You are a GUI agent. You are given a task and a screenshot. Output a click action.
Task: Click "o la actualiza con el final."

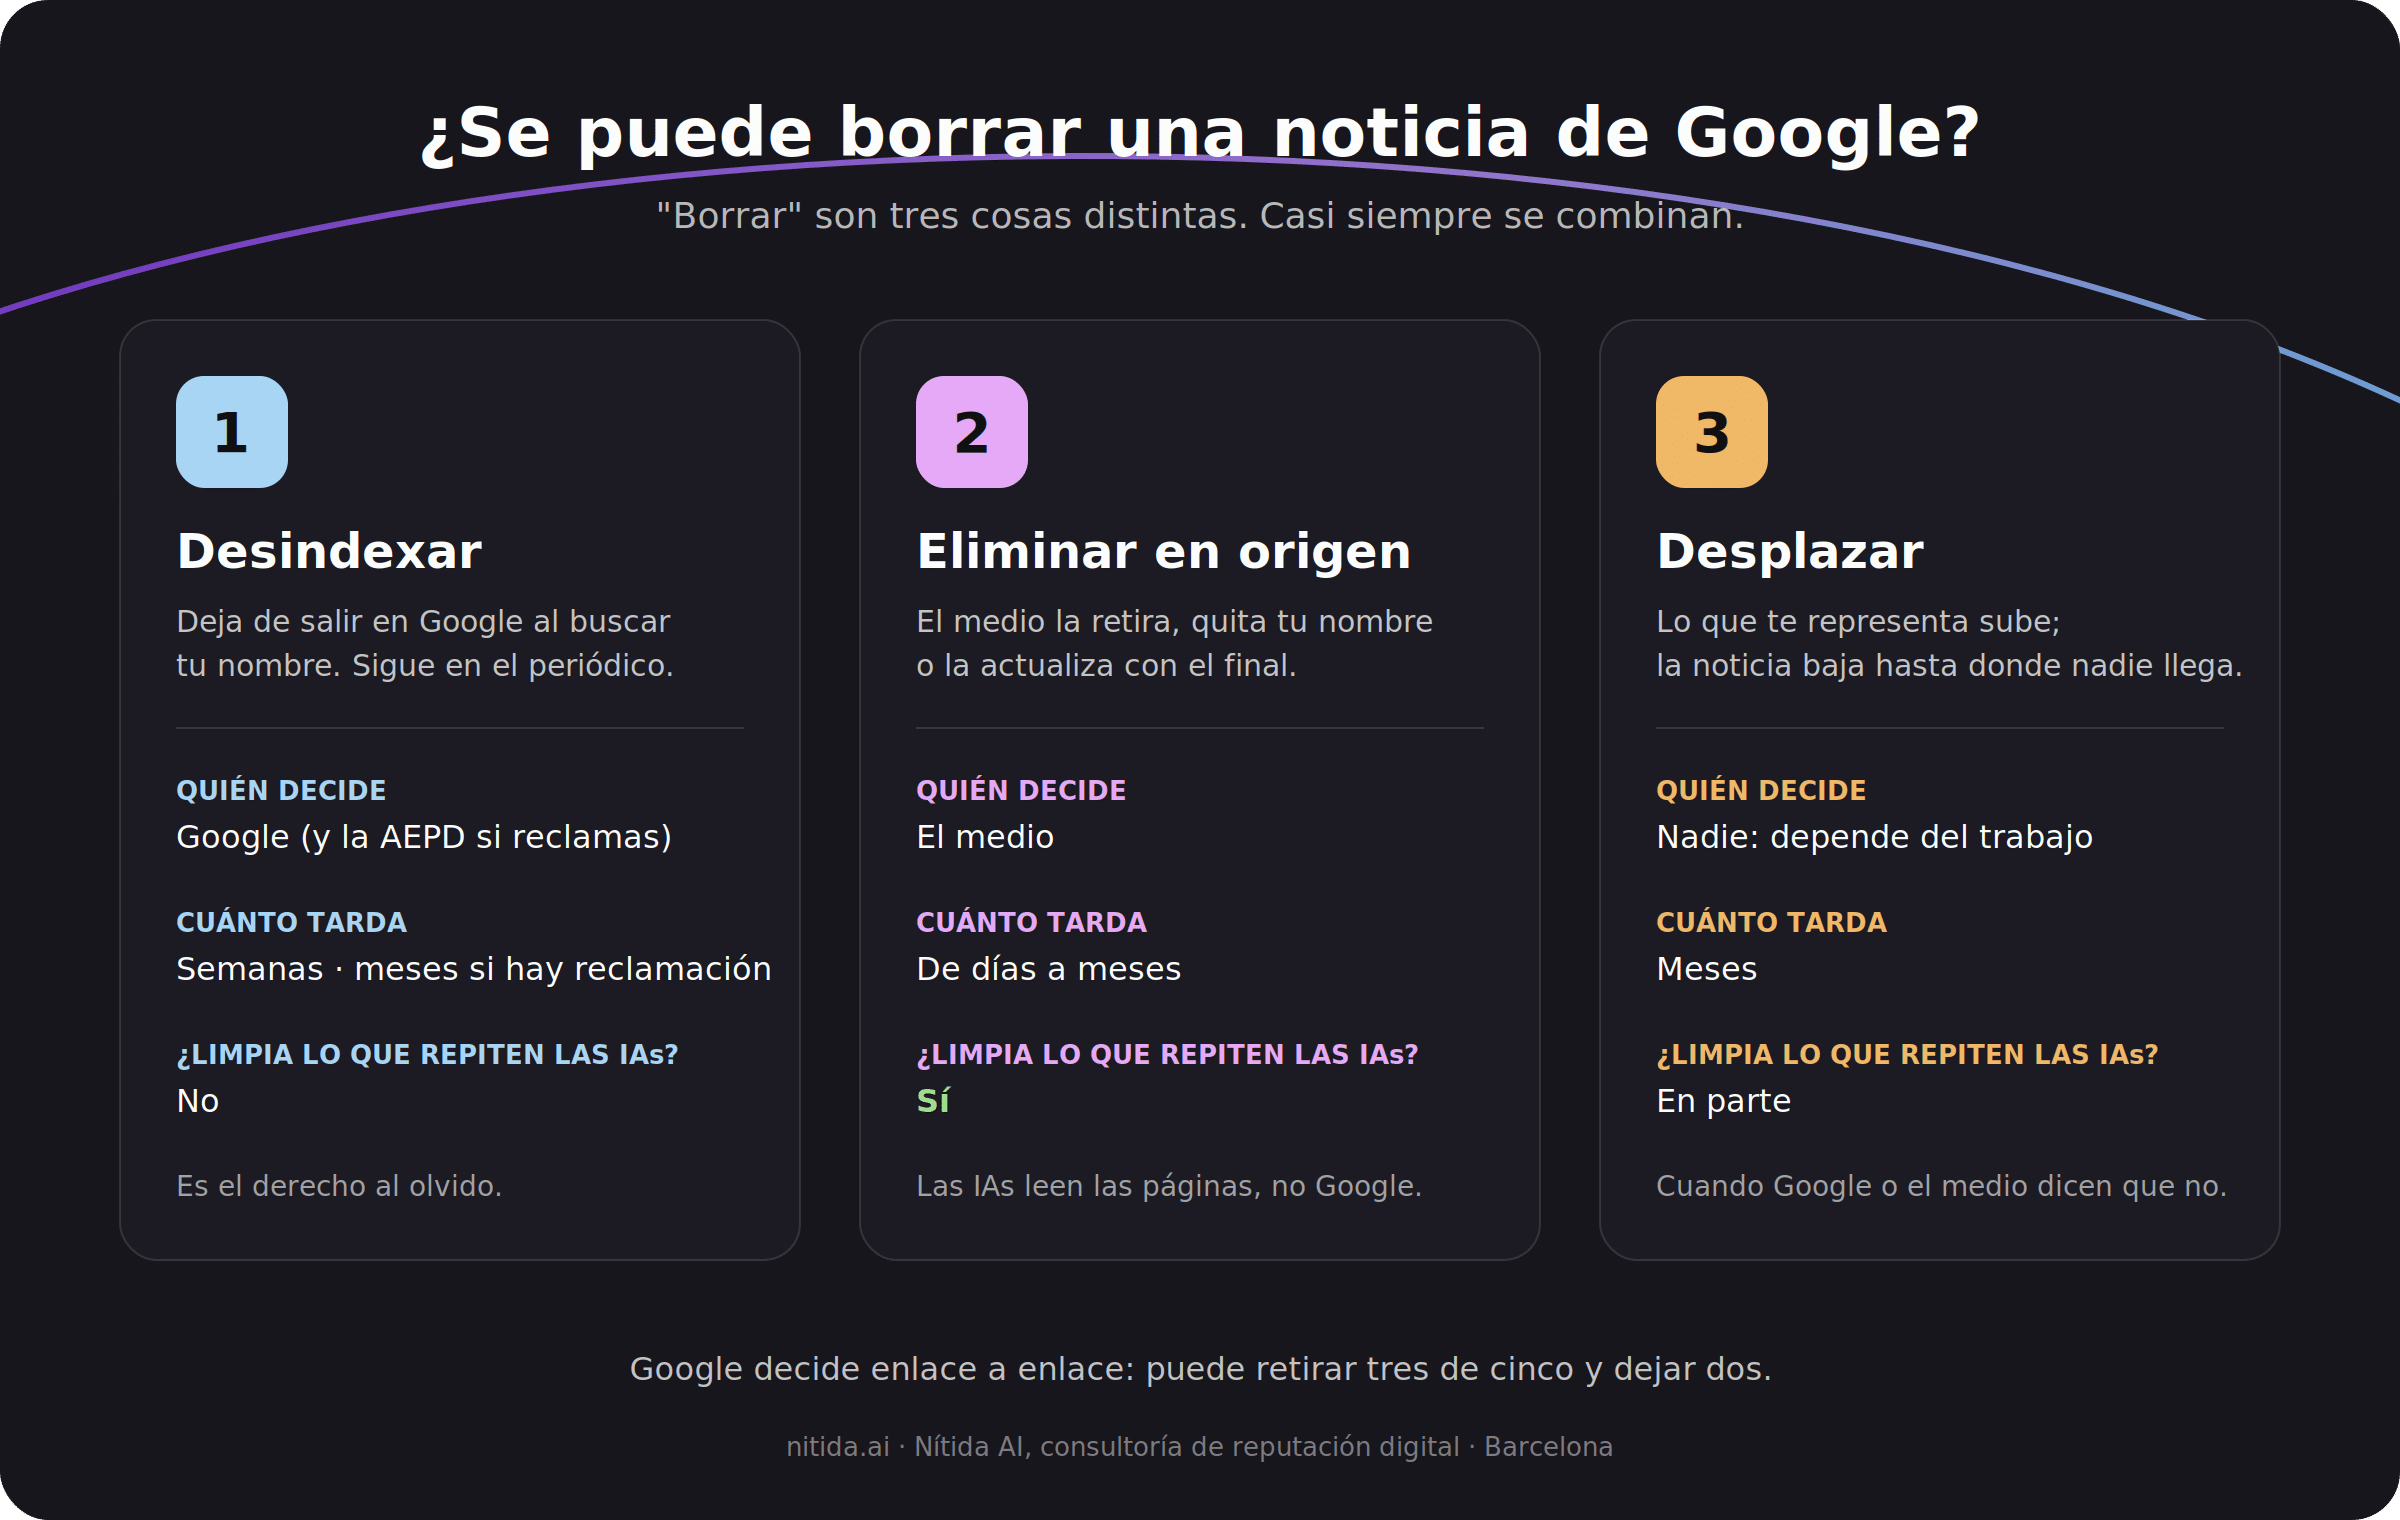click(1106, 665)
